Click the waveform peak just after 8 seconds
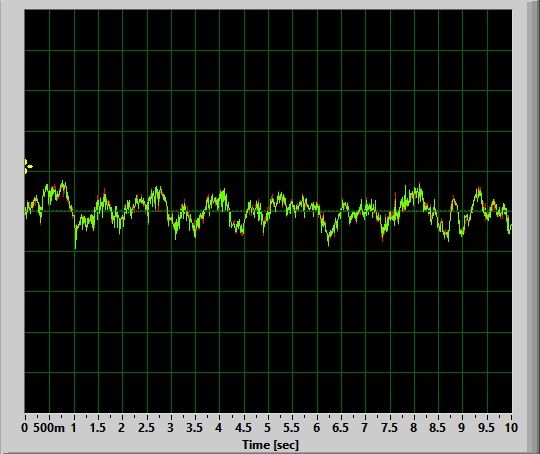Viewport: 540px width, 454px height. [419, 186]
